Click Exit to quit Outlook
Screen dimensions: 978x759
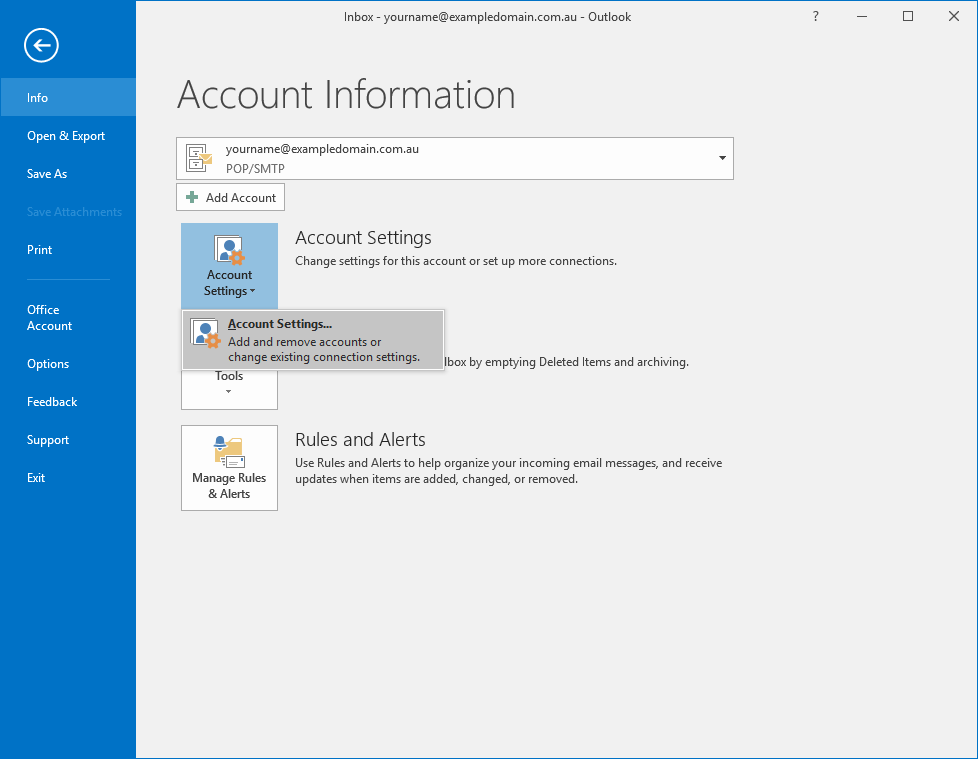pos(36,478)
